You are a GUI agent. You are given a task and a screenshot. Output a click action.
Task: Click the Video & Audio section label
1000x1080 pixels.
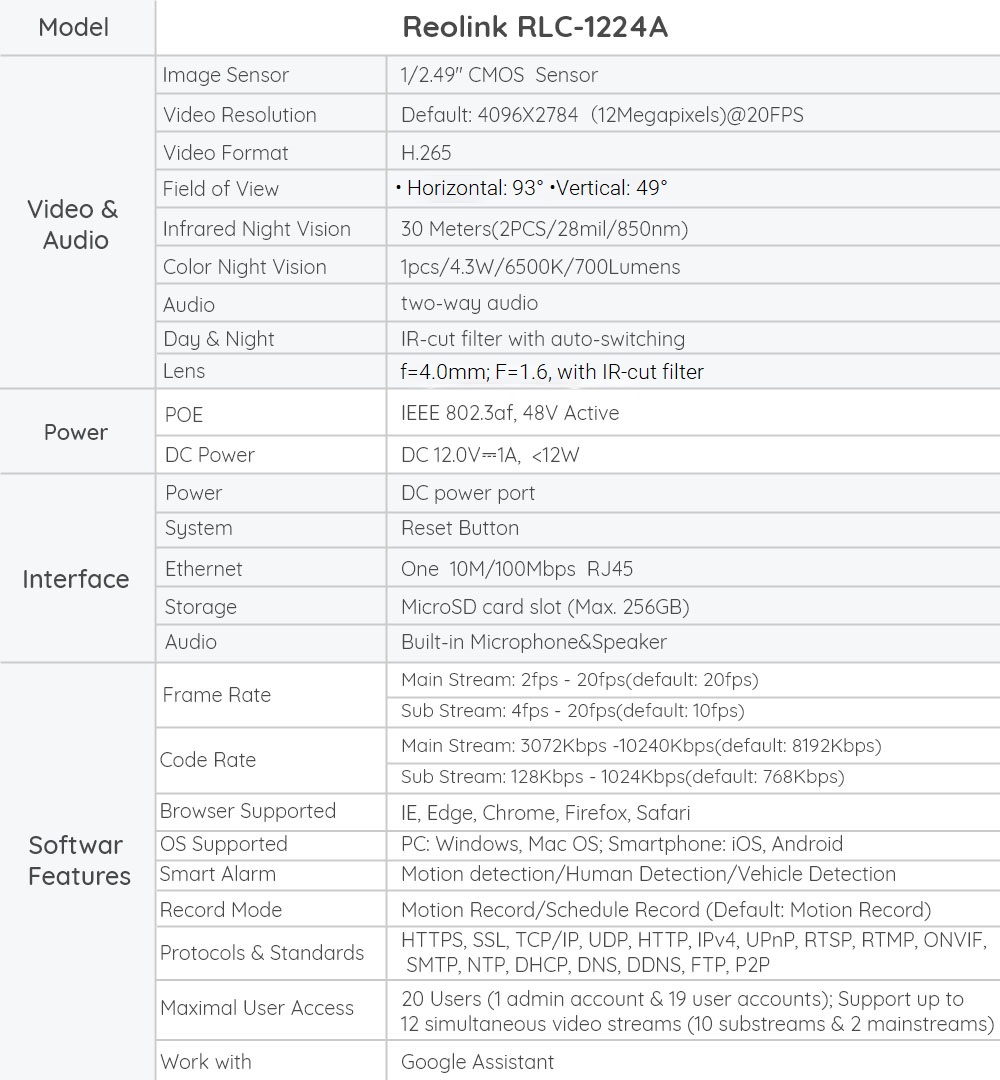point(75,224)
